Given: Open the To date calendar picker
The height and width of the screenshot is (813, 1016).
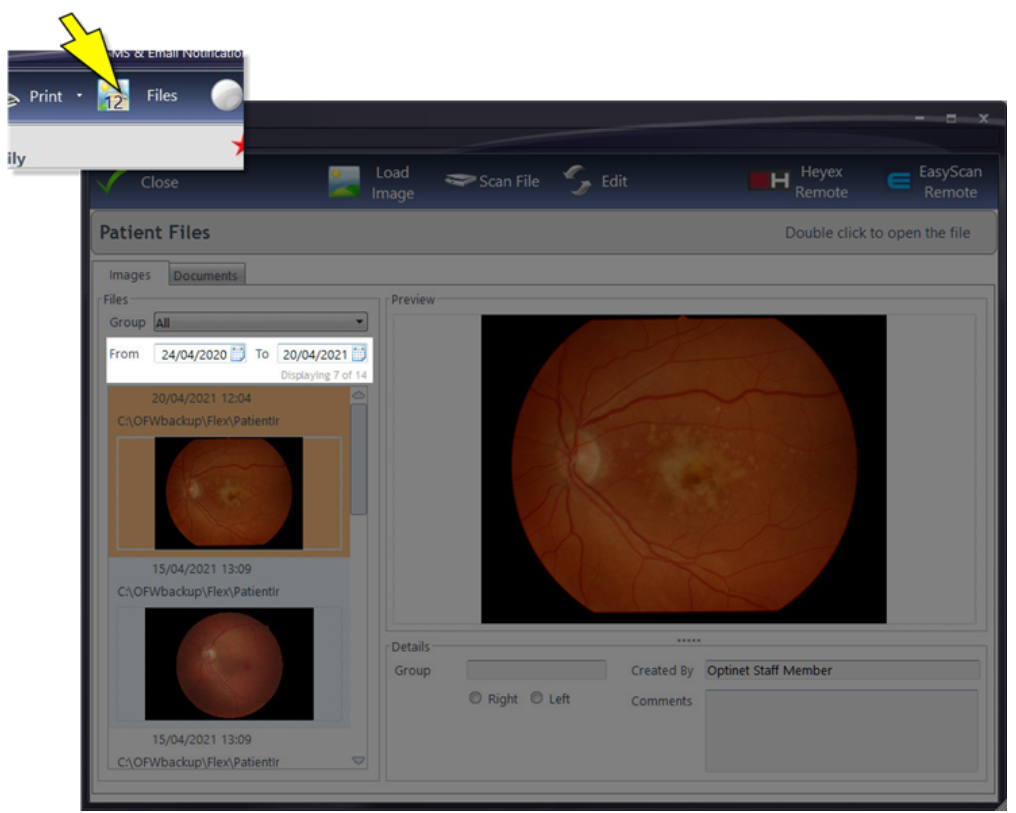Looking at the screenshot, I should 359,354.
